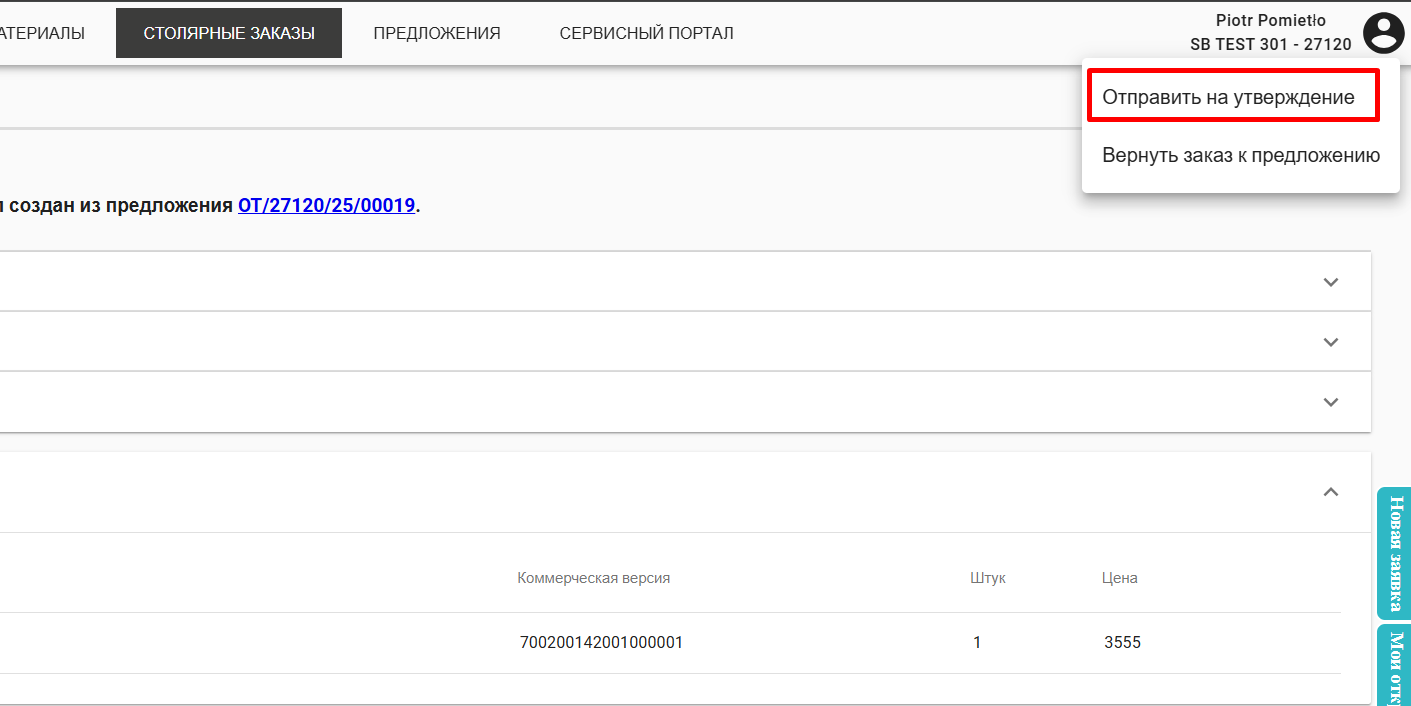Open the 'Новая заявка' side tab
This screenshot has width=1411, height=706.
(1392, 553)
